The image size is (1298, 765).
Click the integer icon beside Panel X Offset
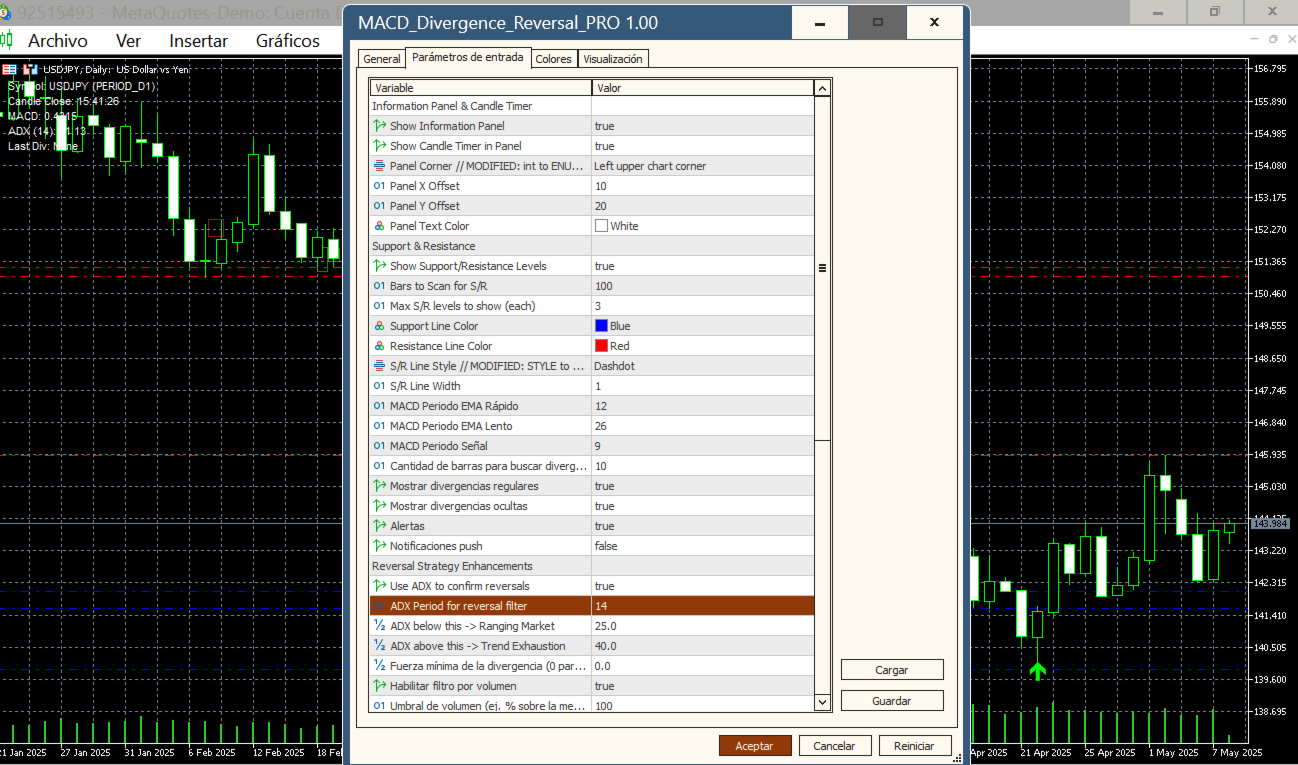point(379,186)
